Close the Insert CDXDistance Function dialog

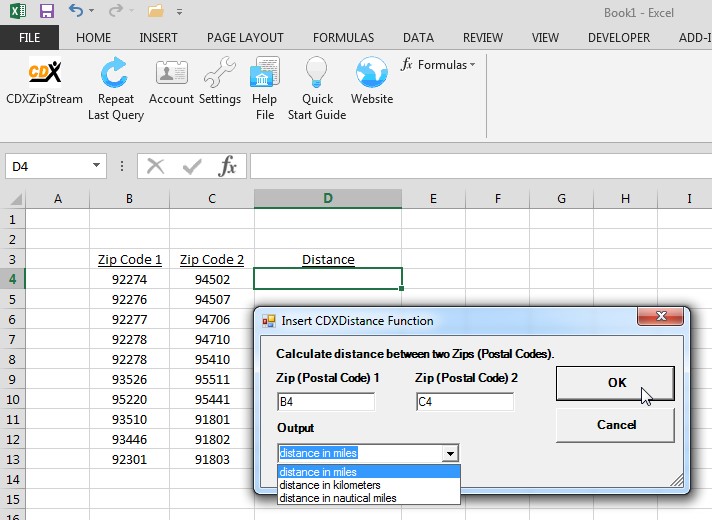click(661, 316)
